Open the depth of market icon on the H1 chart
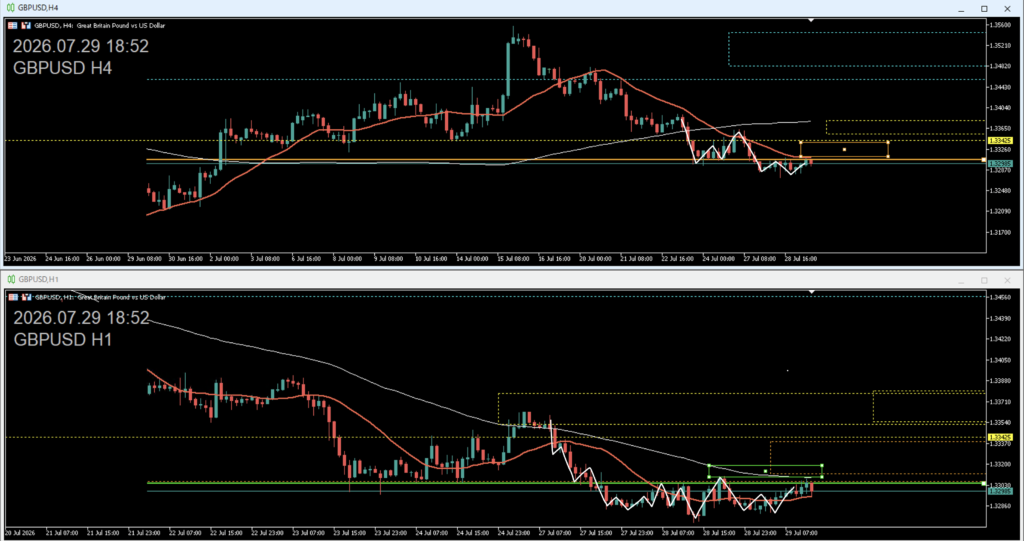Image resolution: width=1024 pixels, height=541 pixels. [26, 297]
